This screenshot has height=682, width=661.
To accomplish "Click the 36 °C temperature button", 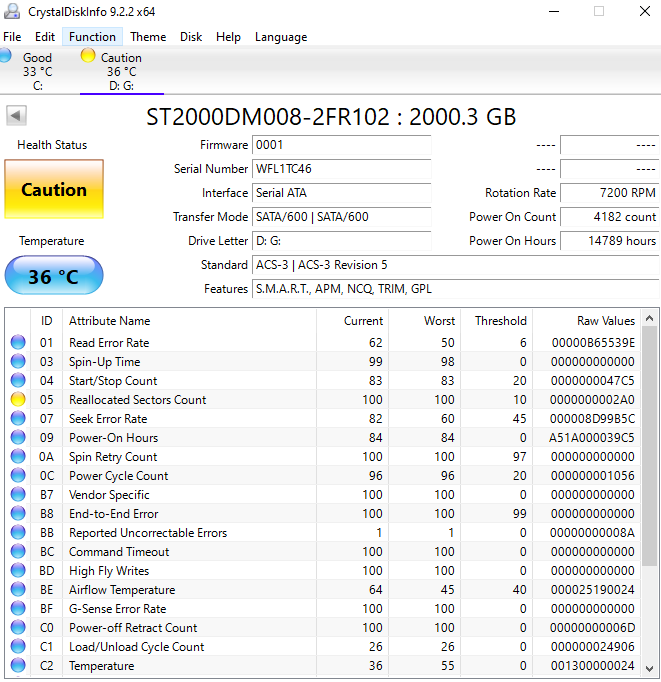I will [54, 276].
